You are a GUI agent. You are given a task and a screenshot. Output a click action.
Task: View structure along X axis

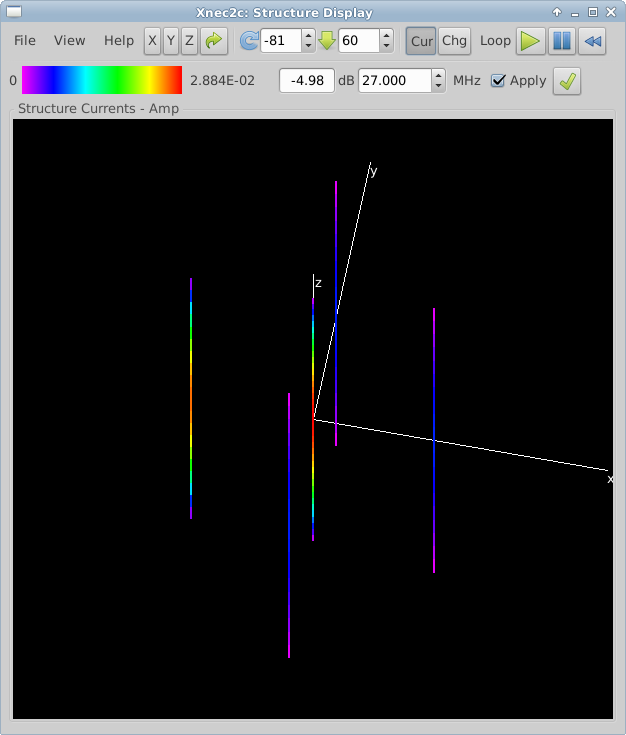point(152,41)
